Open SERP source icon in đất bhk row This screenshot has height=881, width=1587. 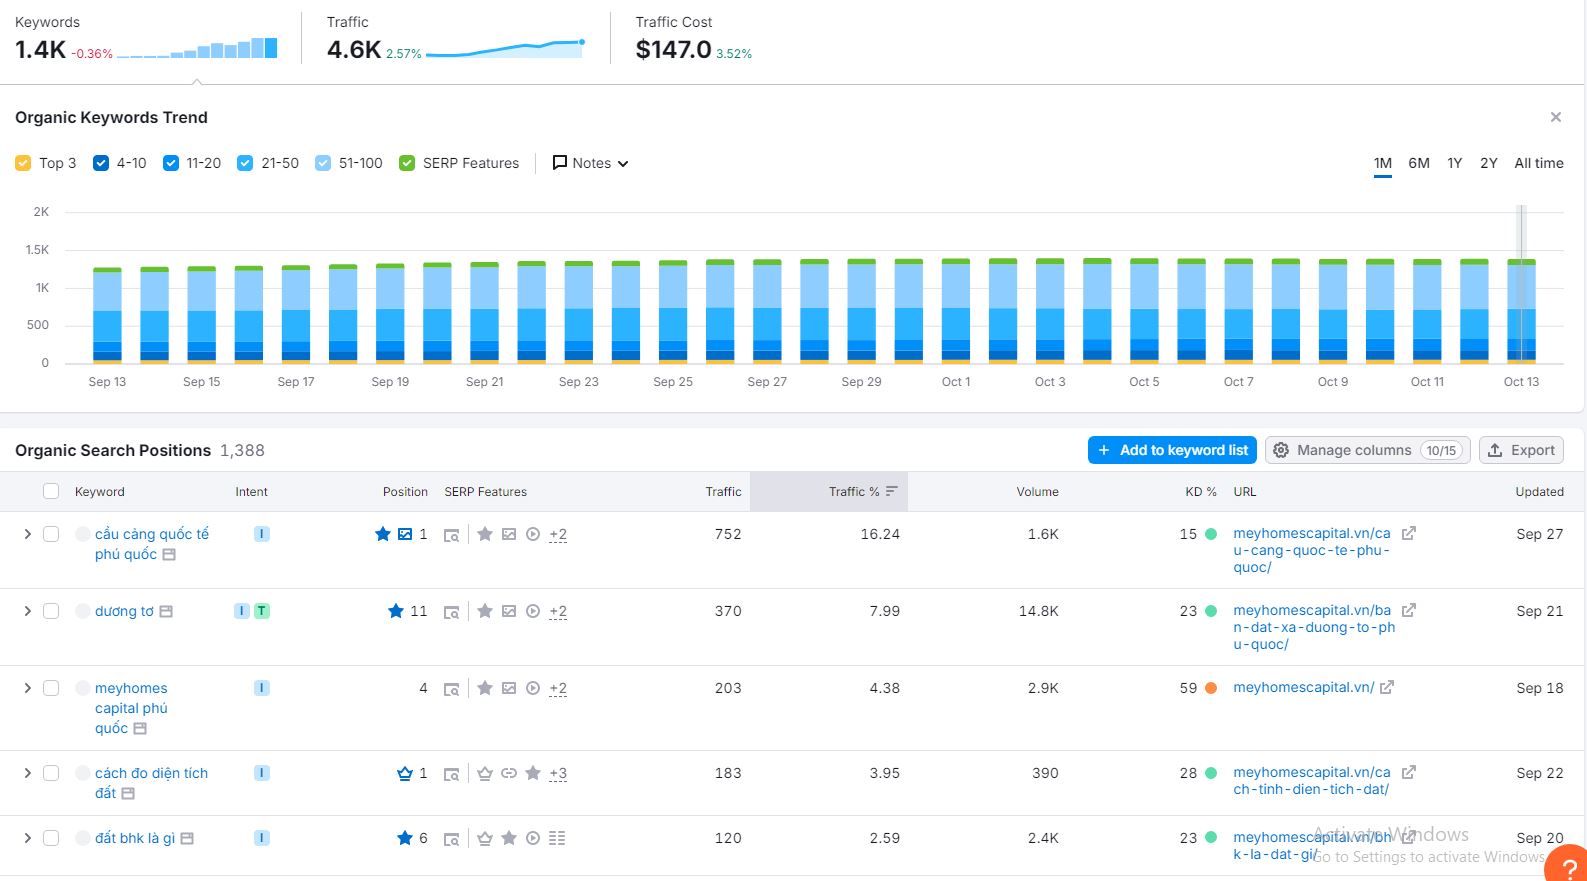[452, 839]
